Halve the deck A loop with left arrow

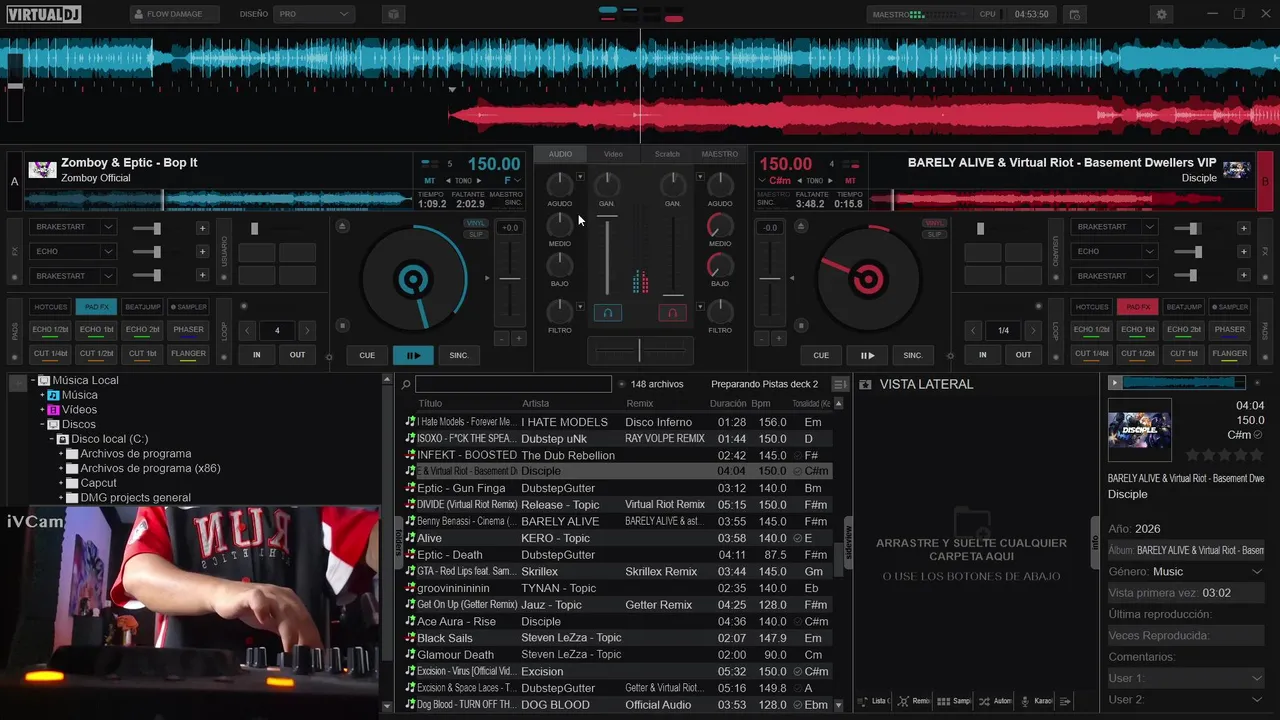point(247,330)
